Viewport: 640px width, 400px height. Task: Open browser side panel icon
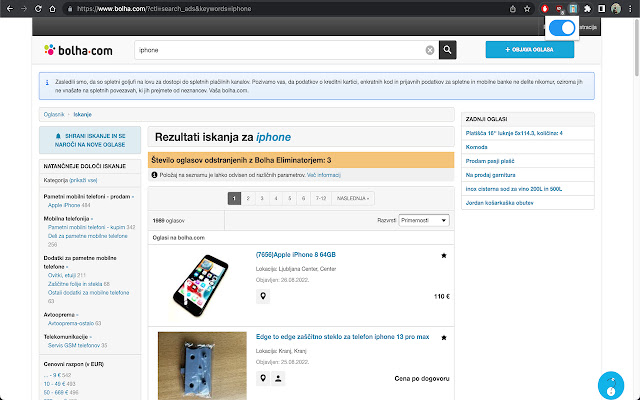pos(602,9)
